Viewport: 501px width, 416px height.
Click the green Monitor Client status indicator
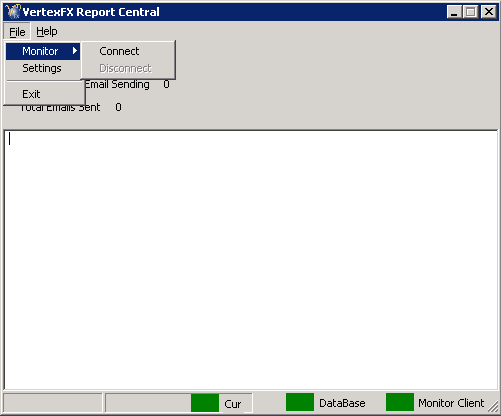point(400,402)
